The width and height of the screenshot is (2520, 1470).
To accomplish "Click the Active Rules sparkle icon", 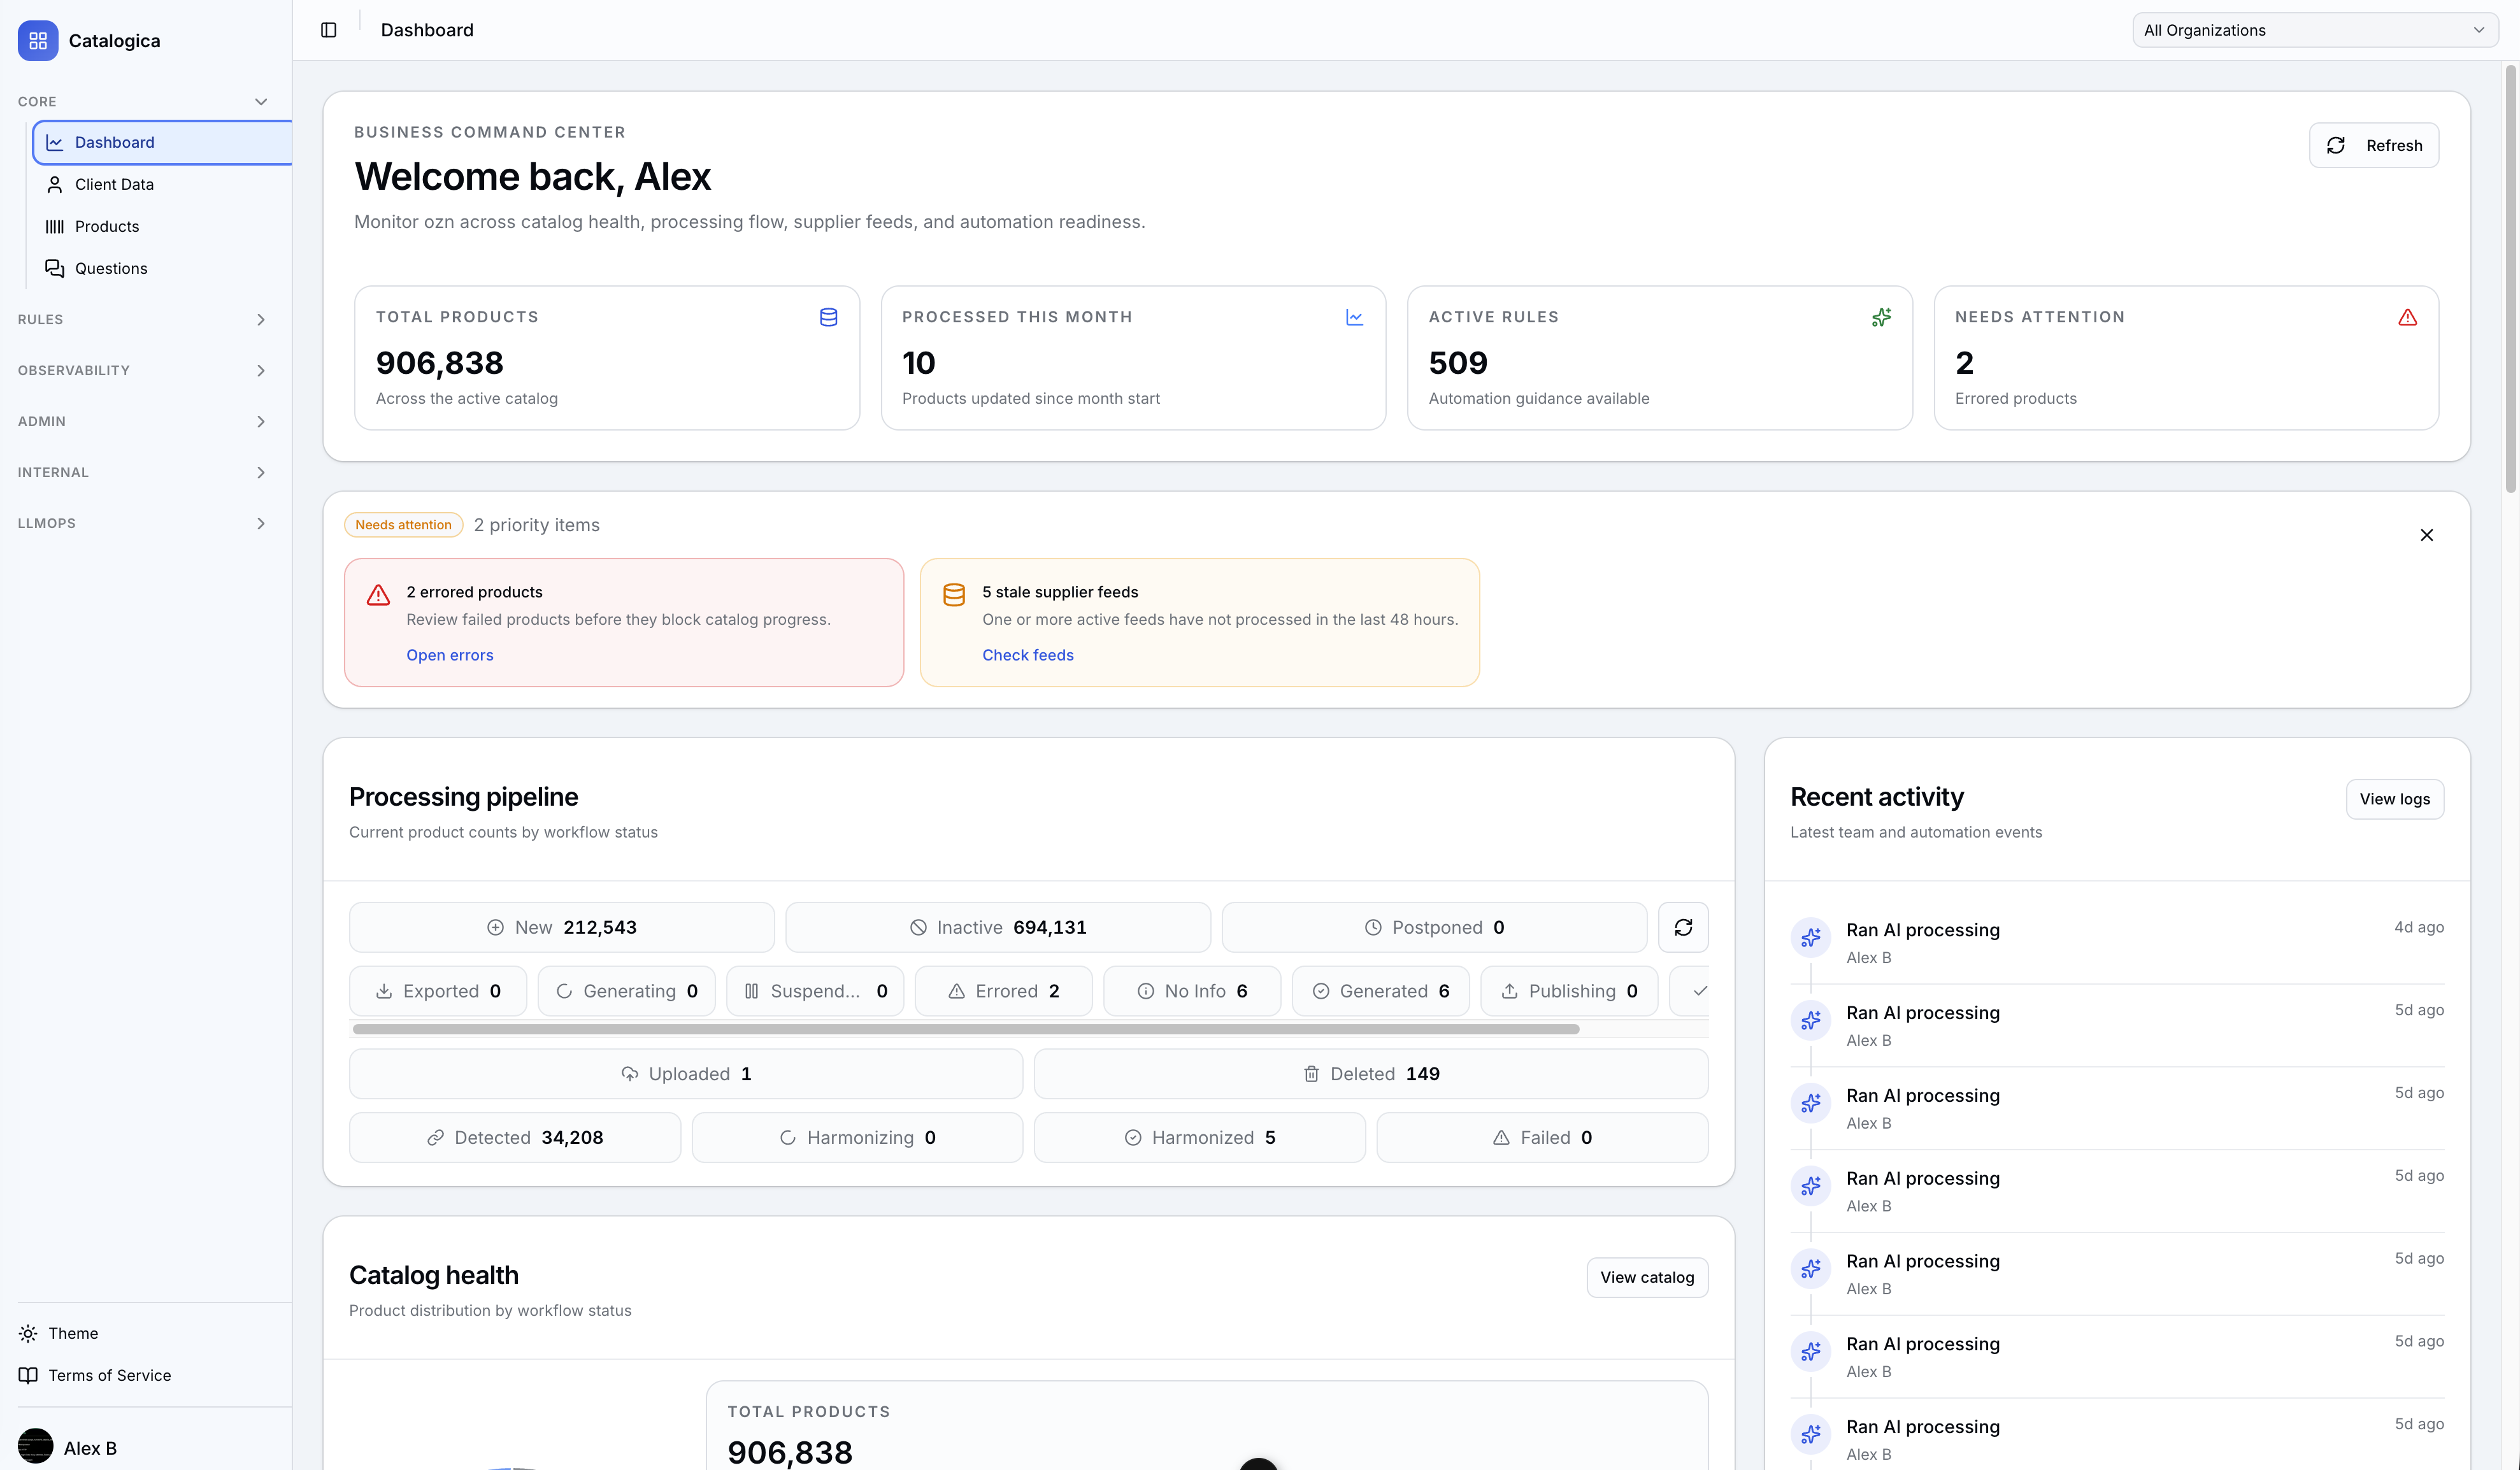I will point(1881,317).
